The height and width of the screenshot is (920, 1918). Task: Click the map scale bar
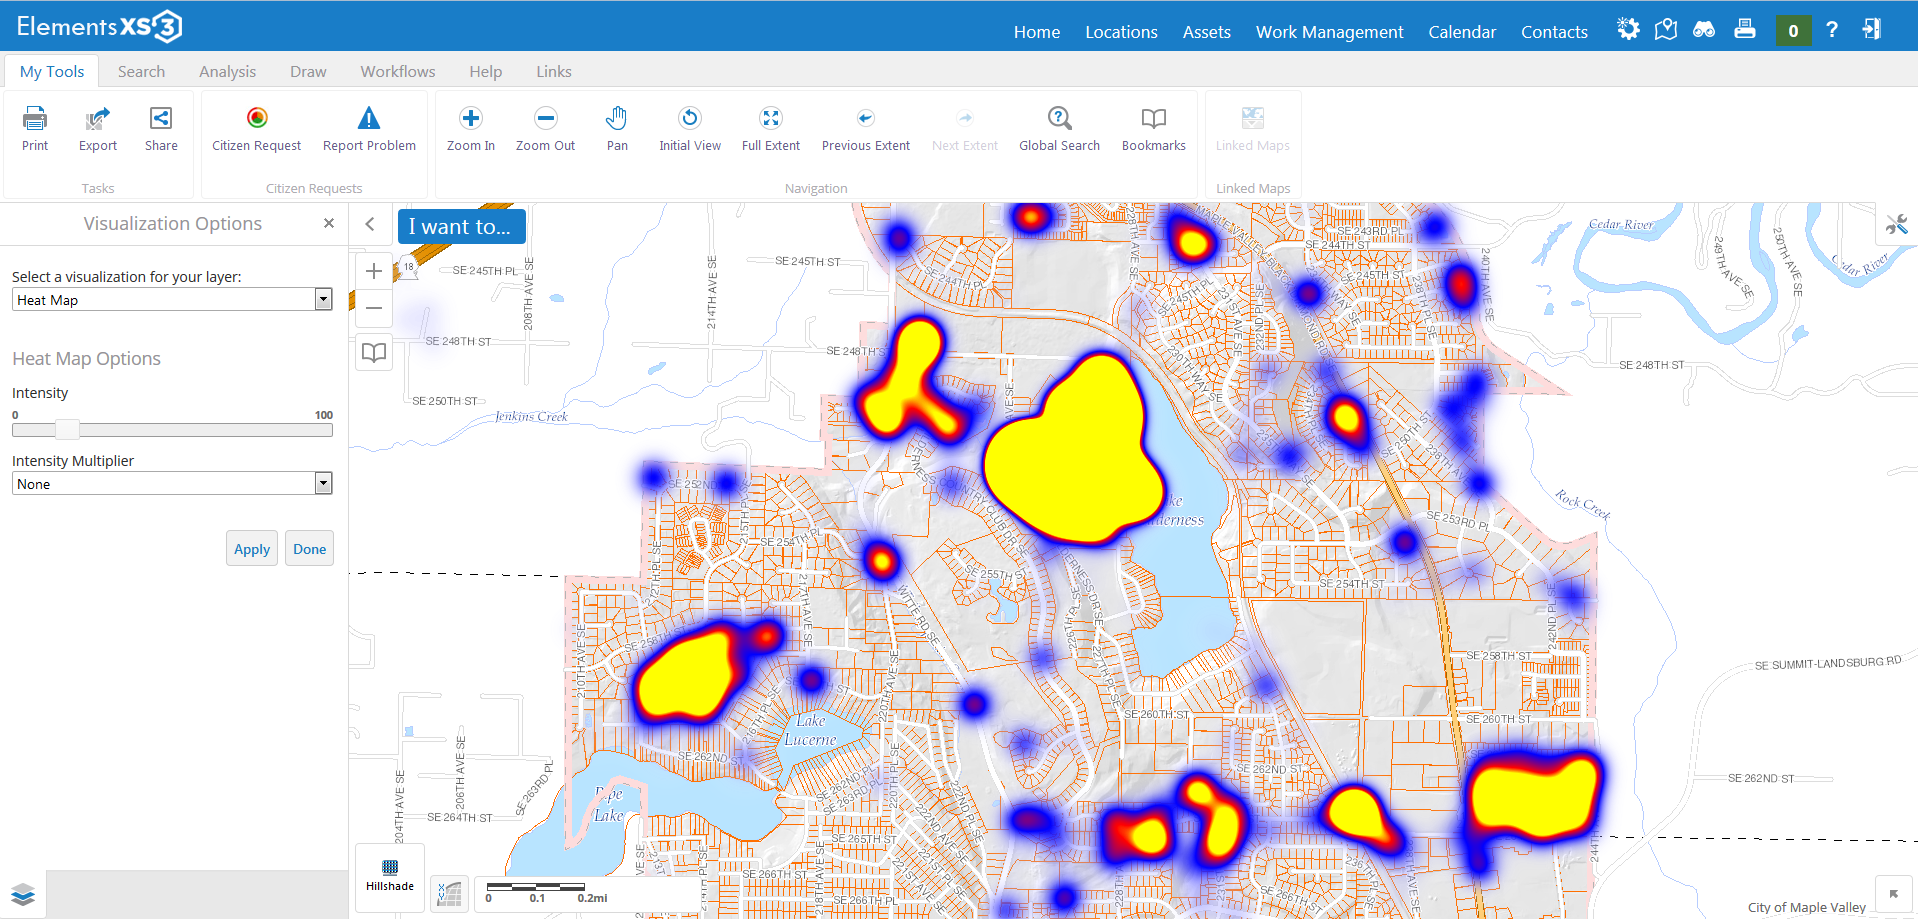(547, 892)
